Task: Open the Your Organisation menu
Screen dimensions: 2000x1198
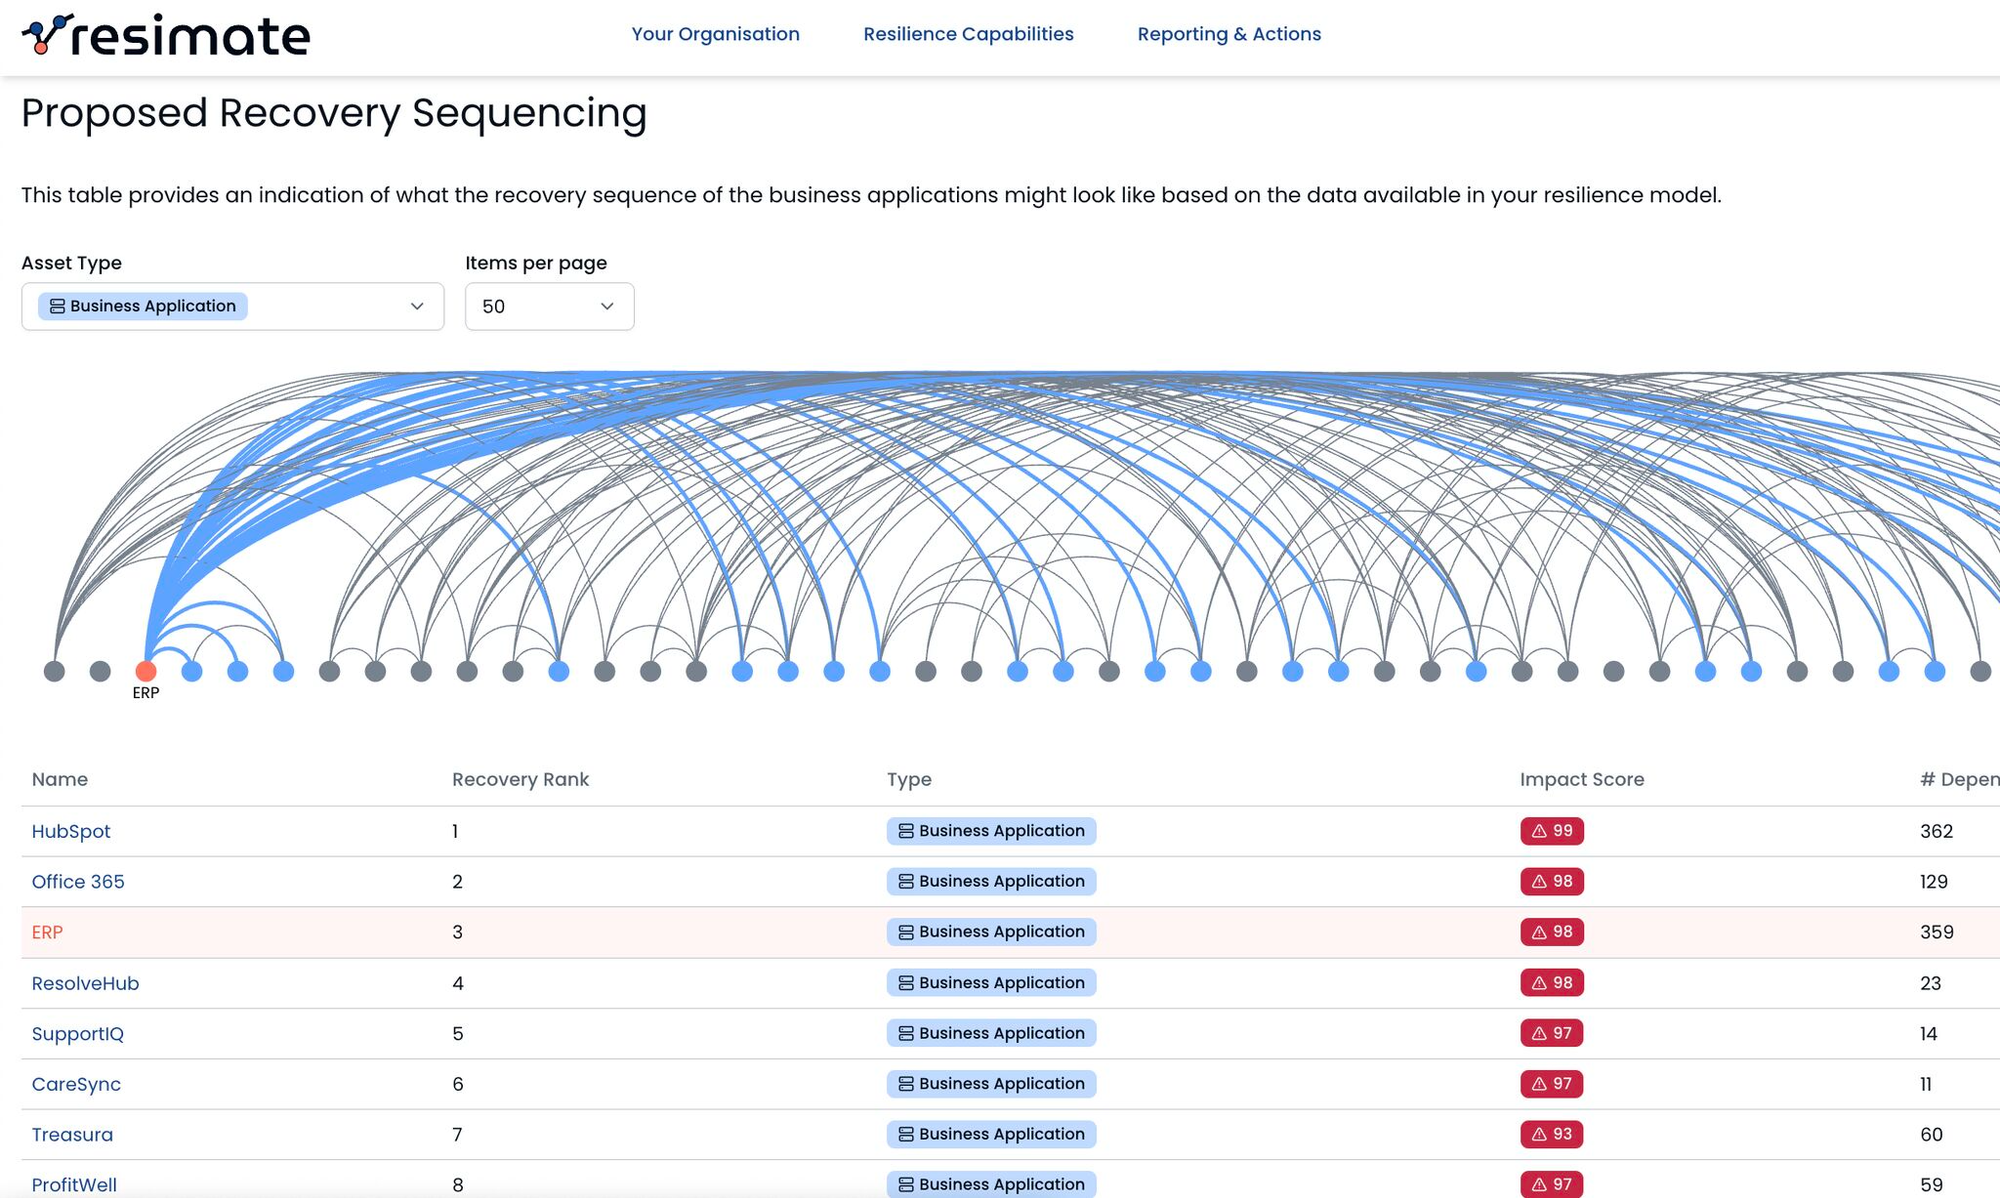Action: (x=715, y=34)
